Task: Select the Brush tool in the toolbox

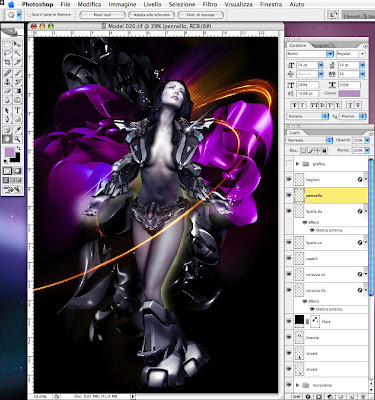Action: click(17, 73)
